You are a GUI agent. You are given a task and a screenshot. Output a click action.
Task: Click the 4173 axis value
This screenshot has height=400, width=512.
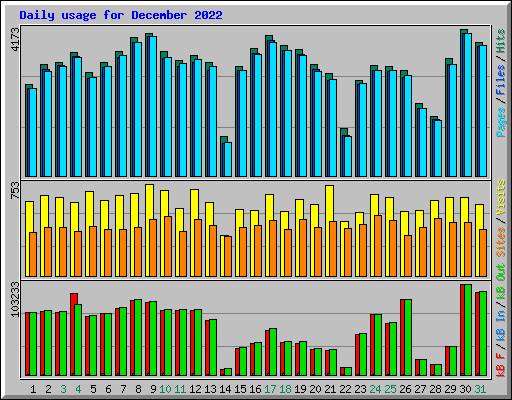point(16,39)
